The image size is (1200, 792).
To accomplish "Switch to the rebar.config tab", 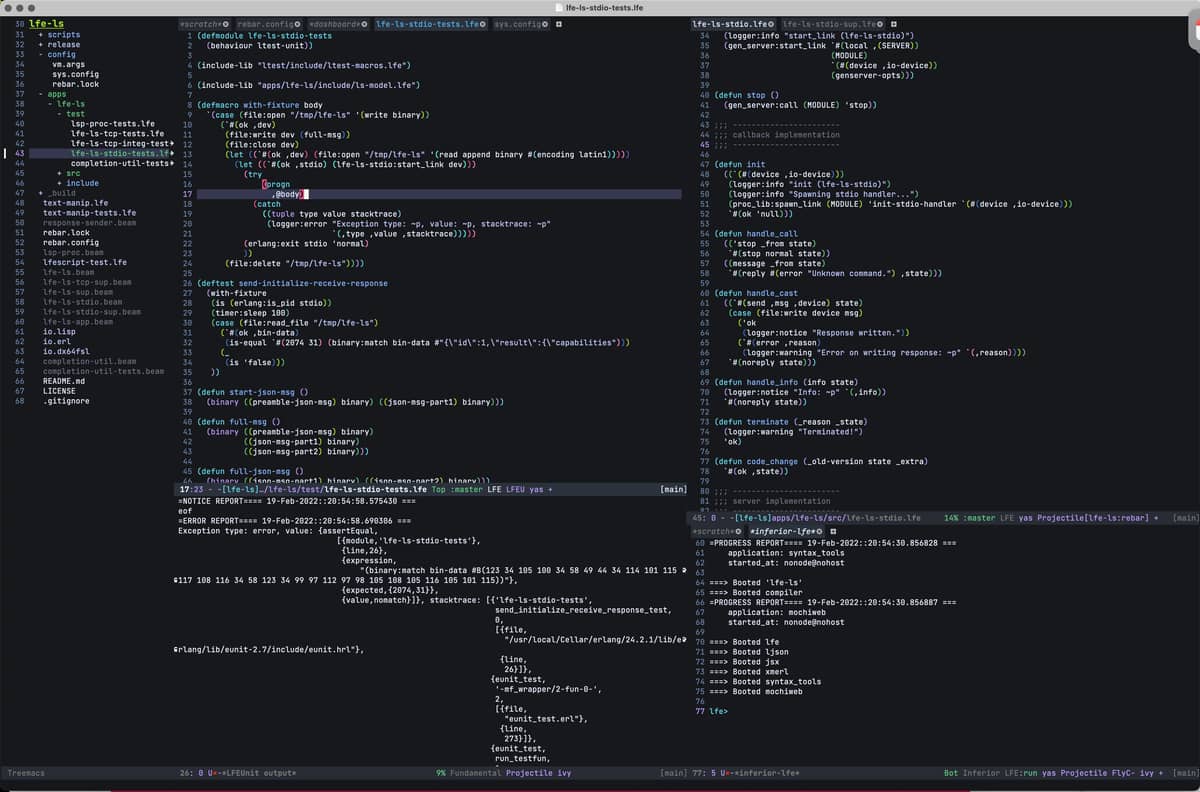I will [x=265, y=23].
